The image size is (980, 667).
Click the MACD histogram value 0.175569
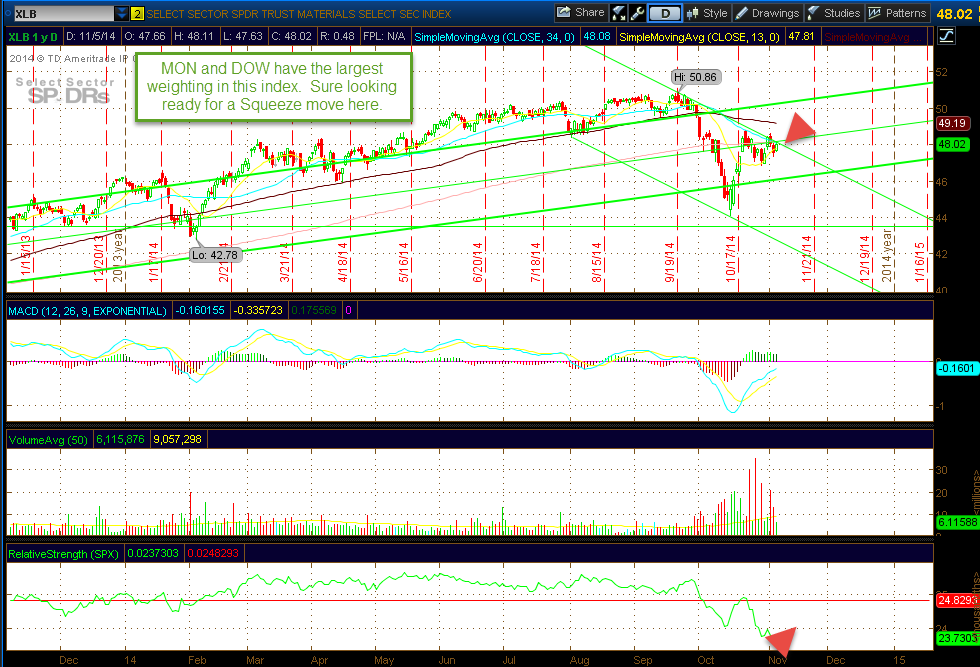(x=314, y=311)
